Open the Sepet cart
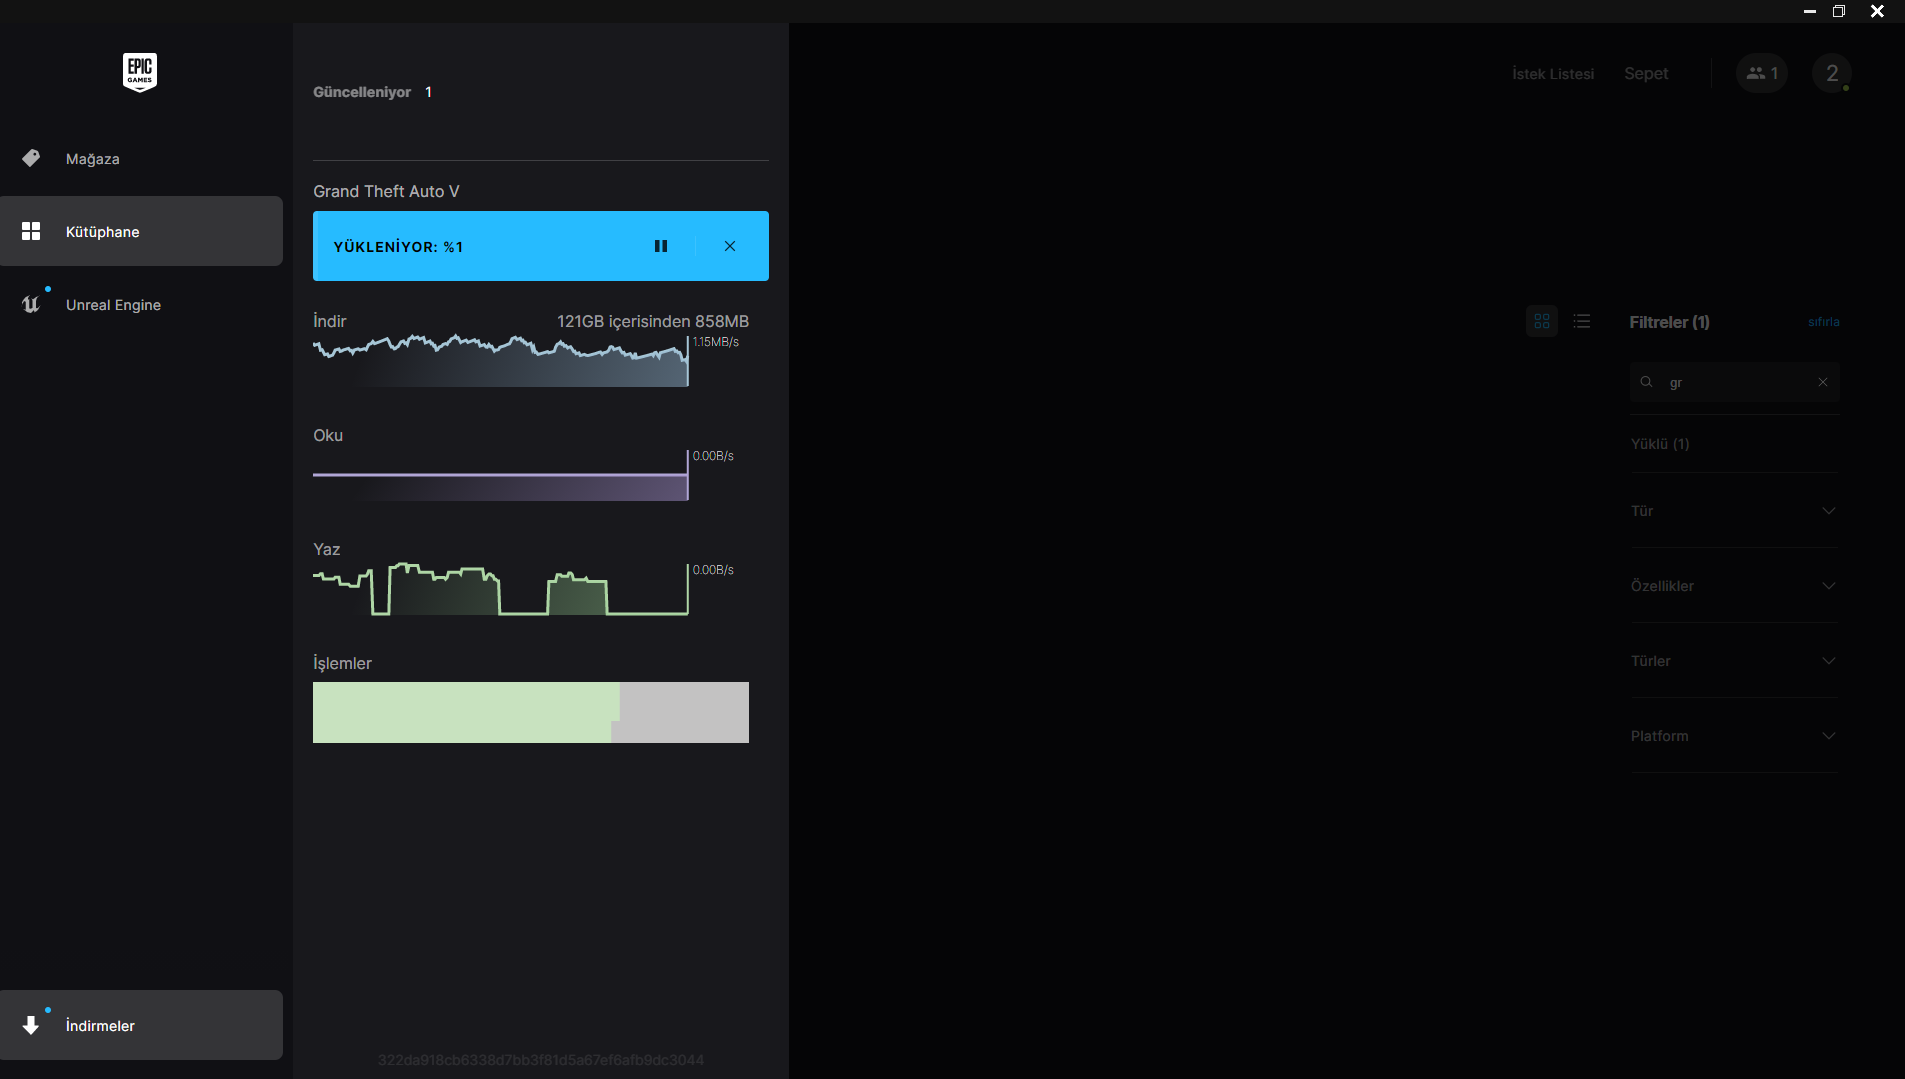Image resolution: width=1905 pixels, height=1079 pixels. click(x=1646, y=74)
